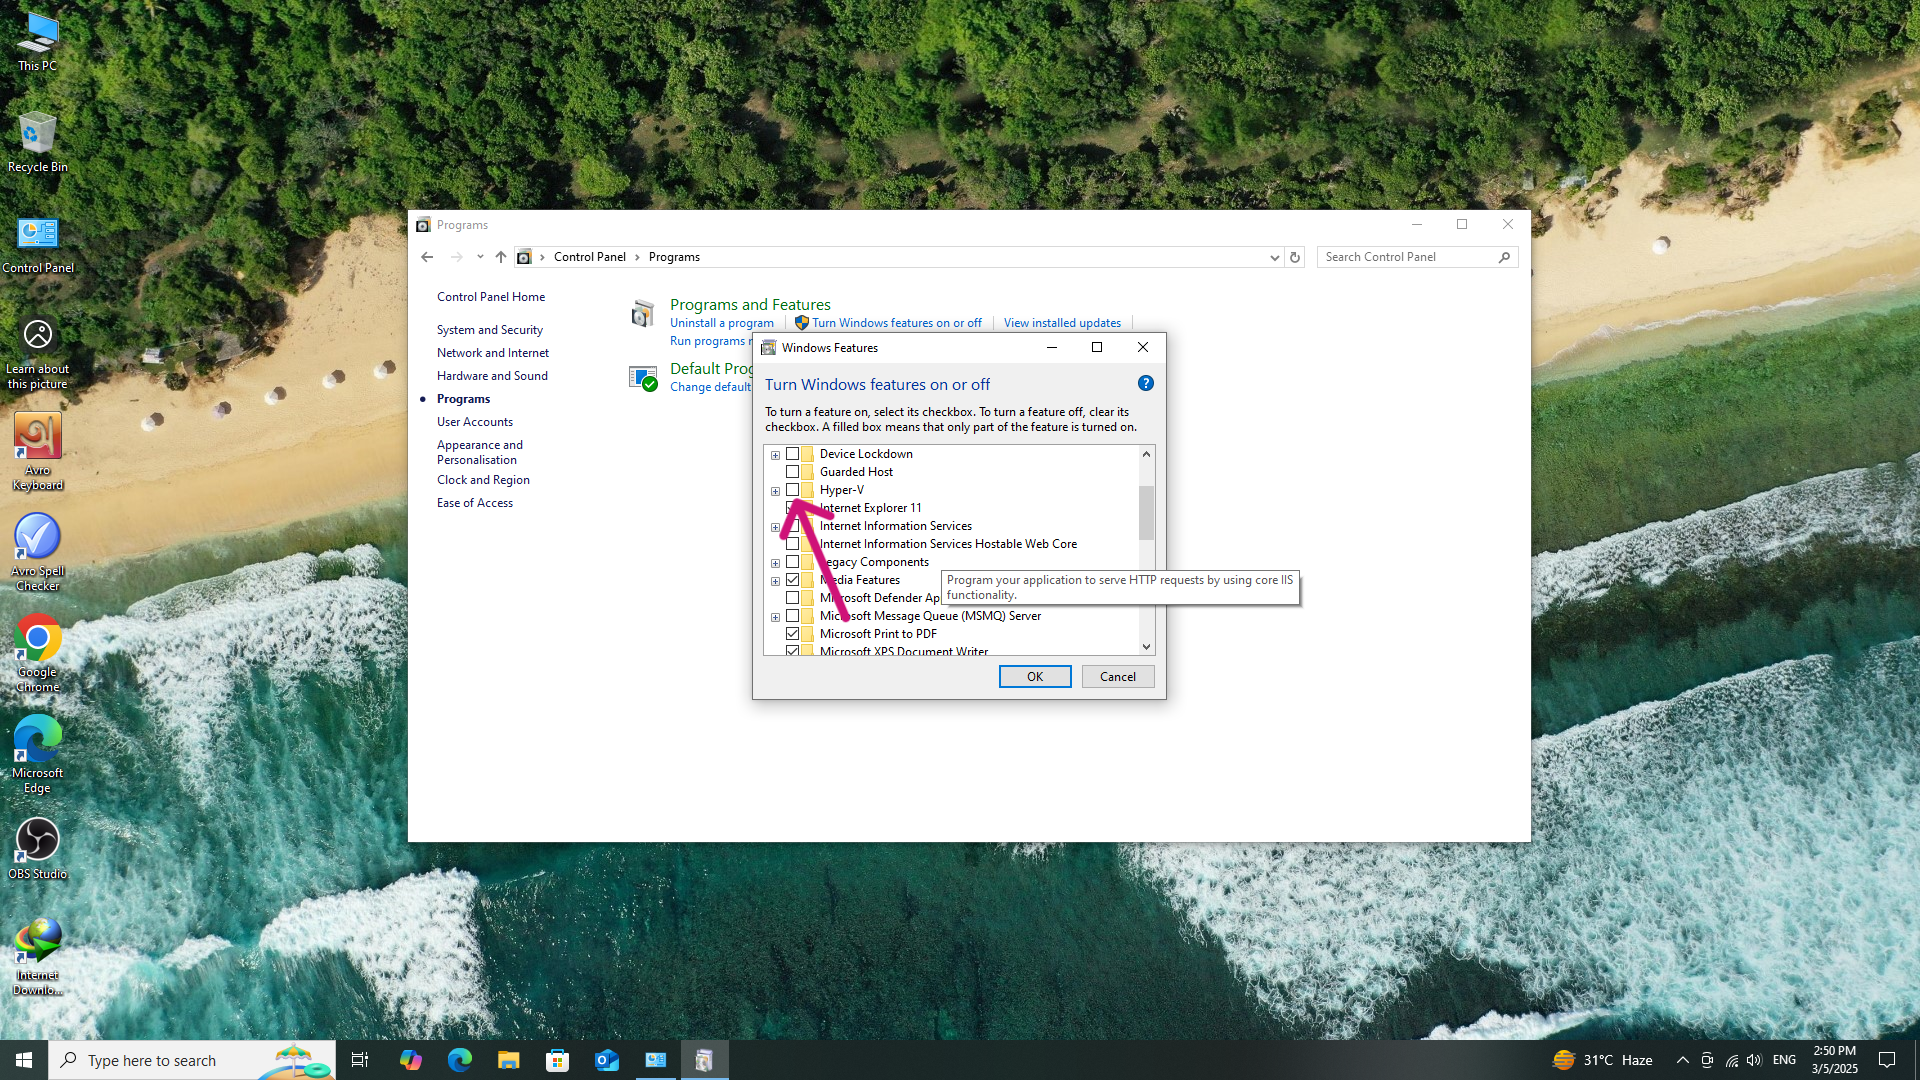The width and height of the screenshot is (1920, 1080).
Task: Check the Guarded Host feature
Action: (792, 472)
